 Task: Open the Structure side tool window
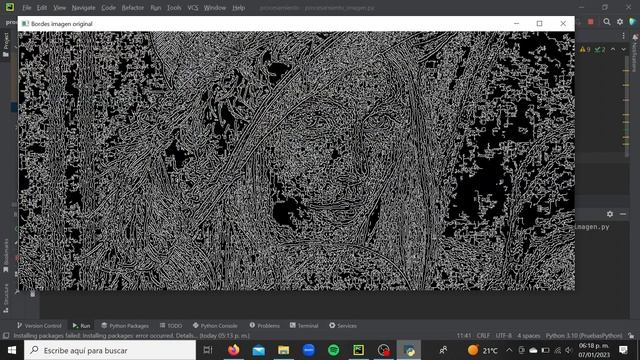6,298
